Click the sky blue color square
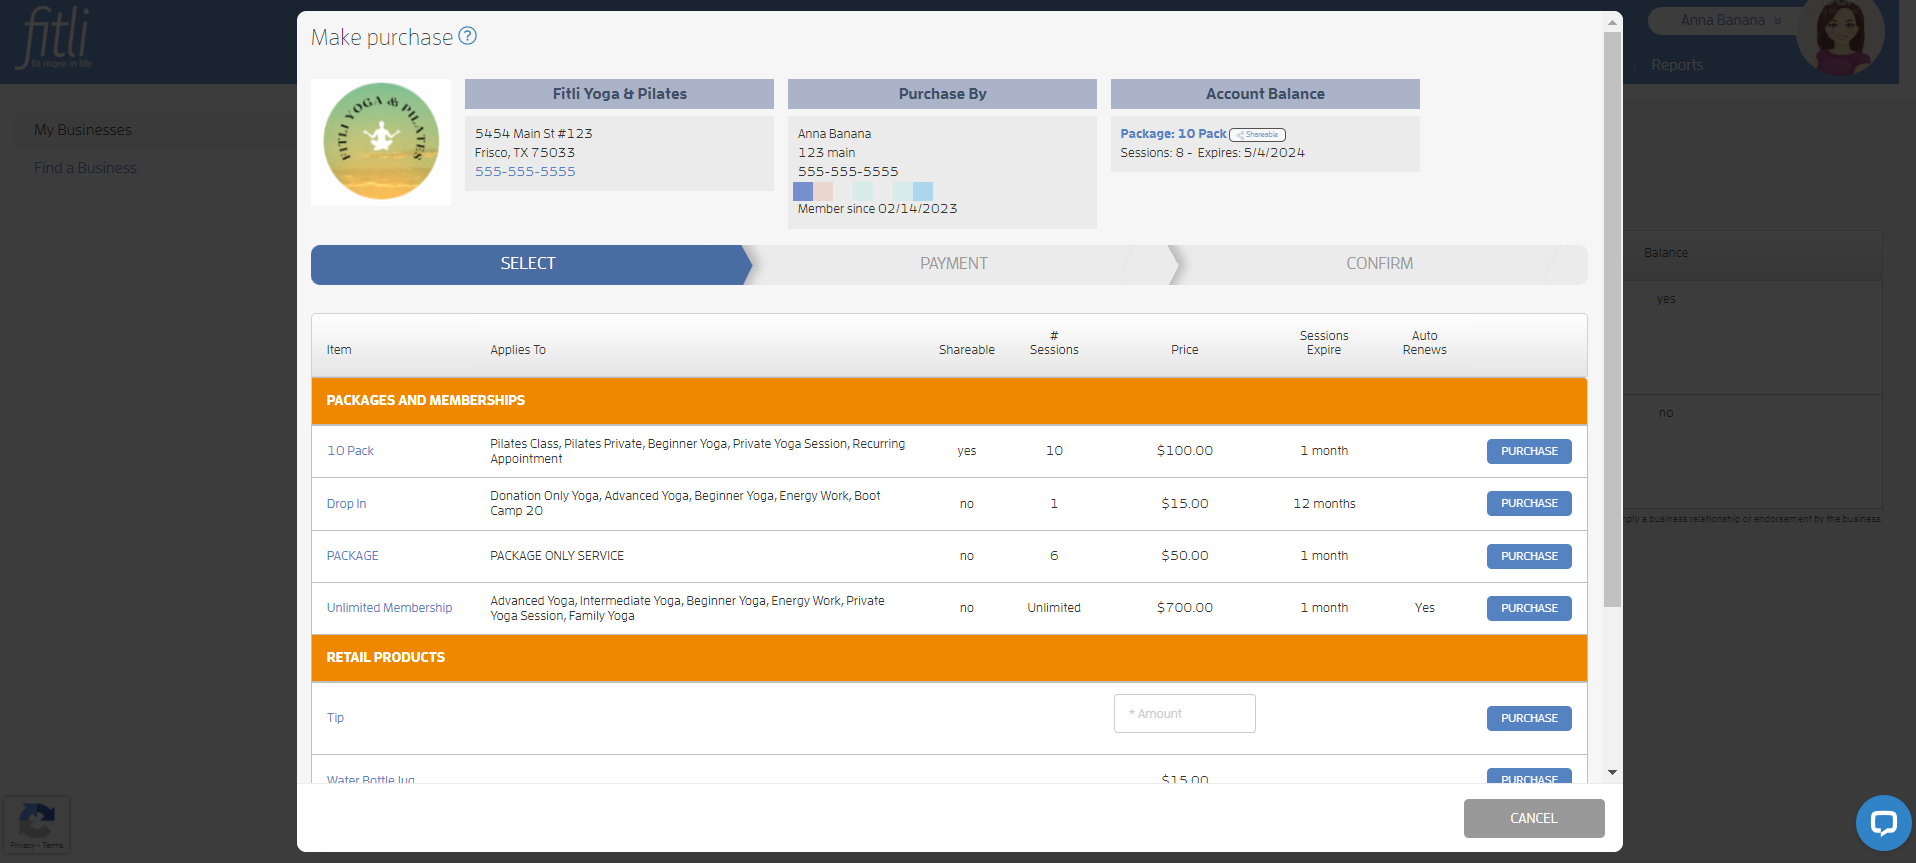 pos(923,191)
